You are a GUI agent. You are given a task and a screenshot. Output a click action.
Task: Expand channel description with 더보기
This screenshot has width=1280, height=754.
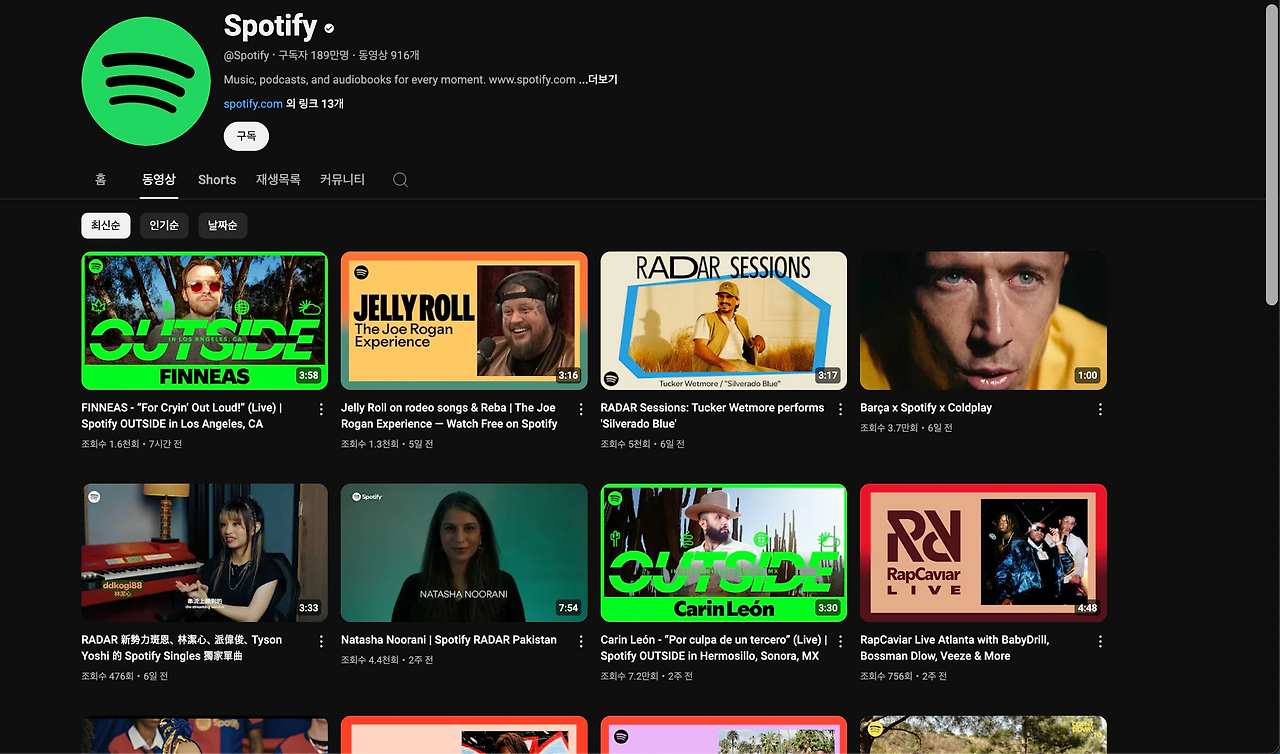coord(598,79)
